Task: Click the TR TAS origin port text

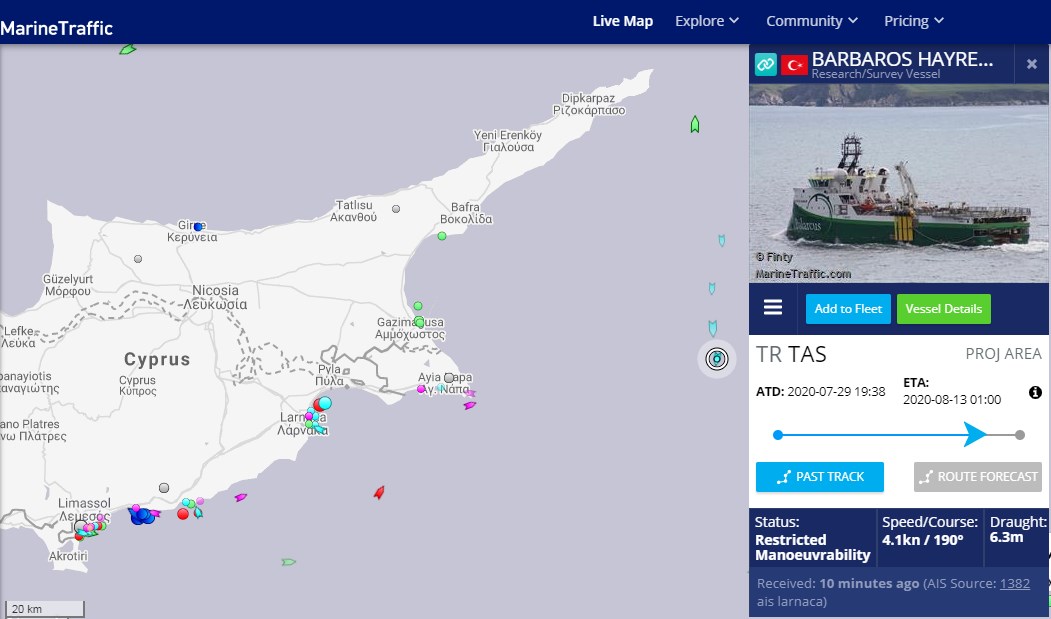Action: pos(791,354)
